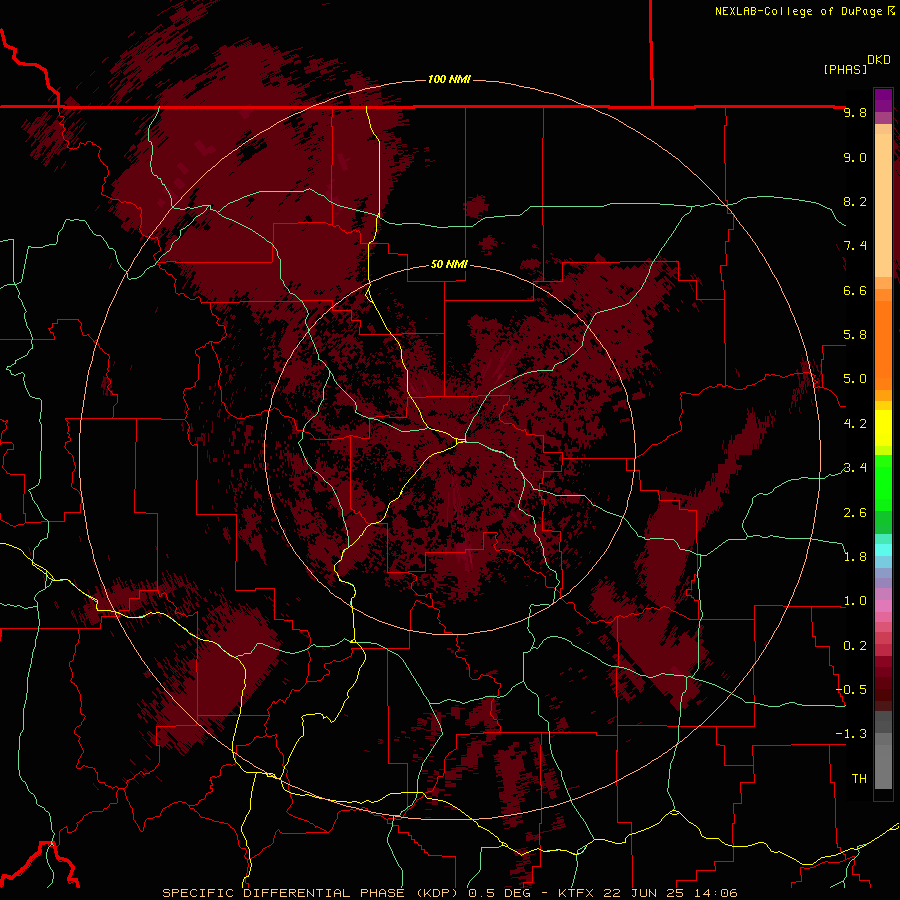The width and height of the screenshot is (900, 900).
Task: Click the [PHAS] units label
Action: click(845, 70)
